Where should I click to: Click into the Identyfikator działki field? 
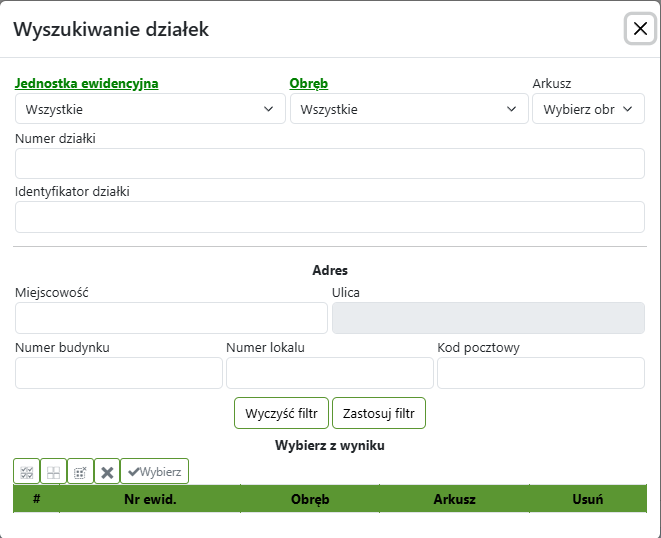330,217
